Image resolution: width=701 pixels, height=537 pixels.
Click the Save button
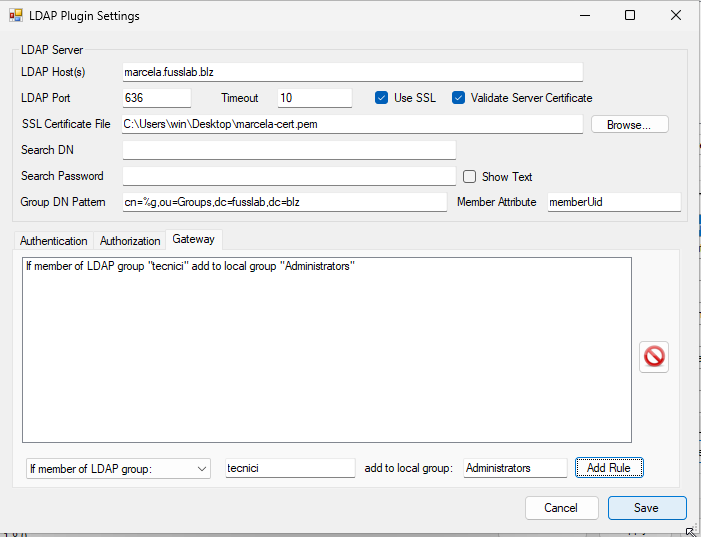click(646, 508)
